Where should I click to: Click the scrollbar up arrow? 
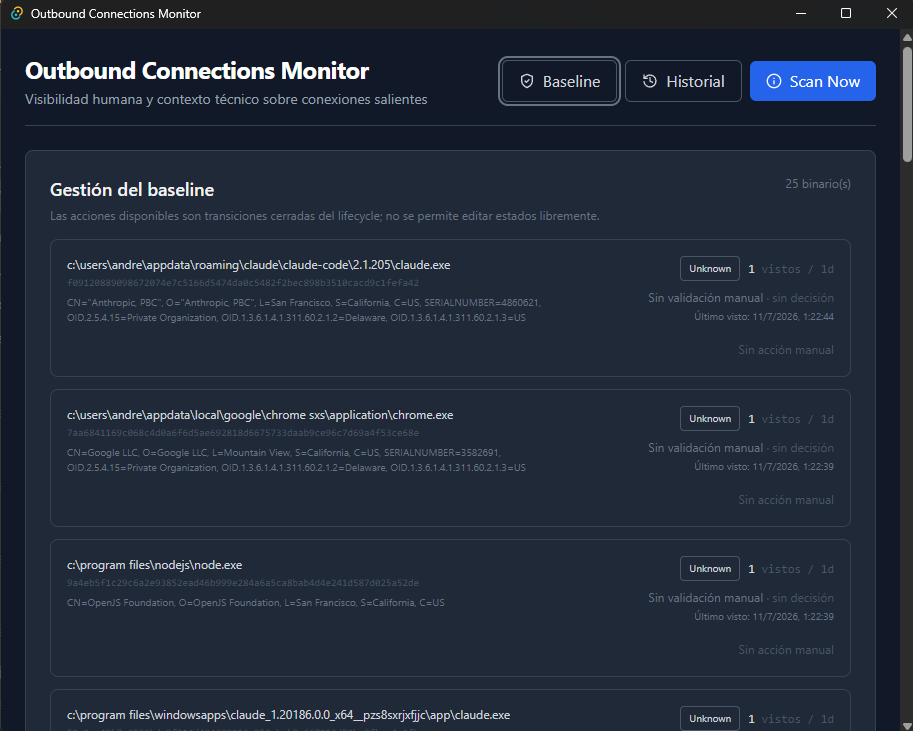coord(907,37)
